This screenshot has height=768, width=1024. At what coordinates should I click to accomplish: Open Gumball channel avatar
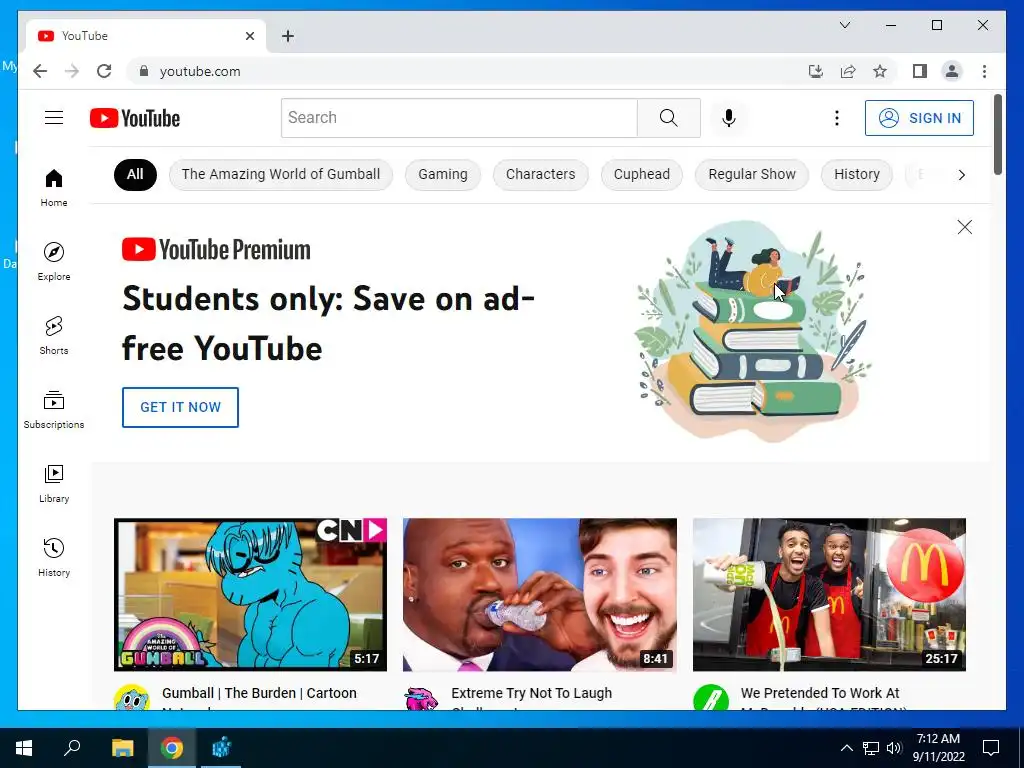[131, 697]
